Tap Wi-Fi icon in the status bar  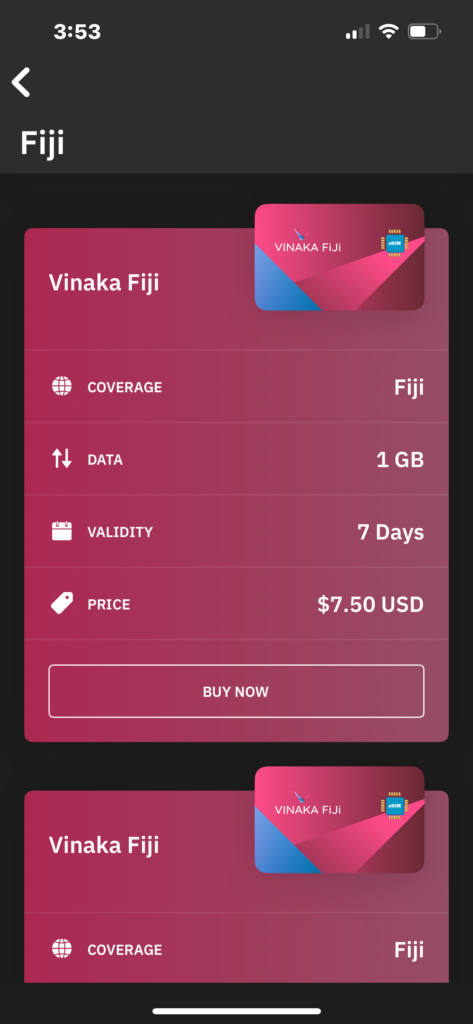389,31
